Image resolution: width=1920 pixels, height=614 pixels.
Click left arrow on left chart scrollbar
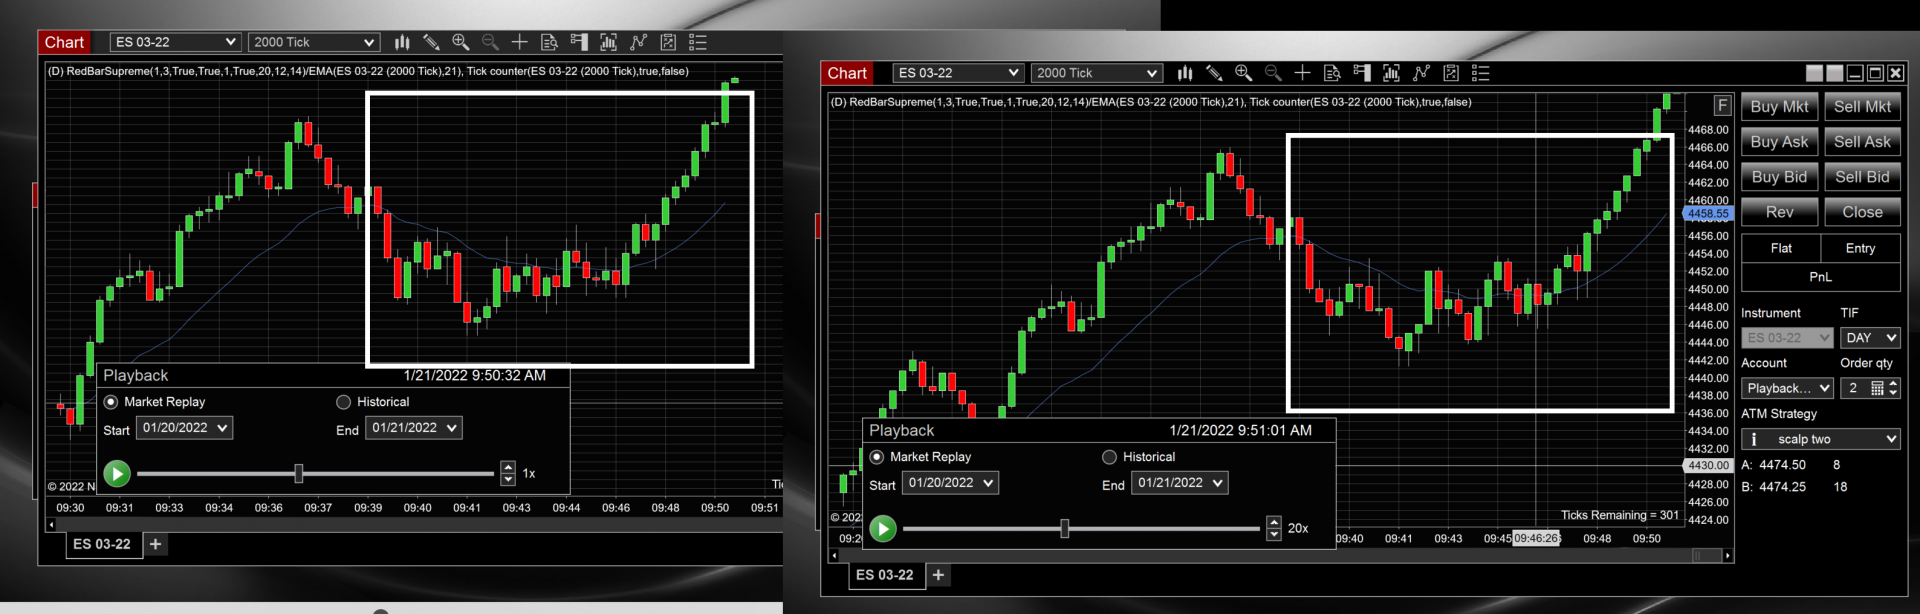(x=52, y=525)
